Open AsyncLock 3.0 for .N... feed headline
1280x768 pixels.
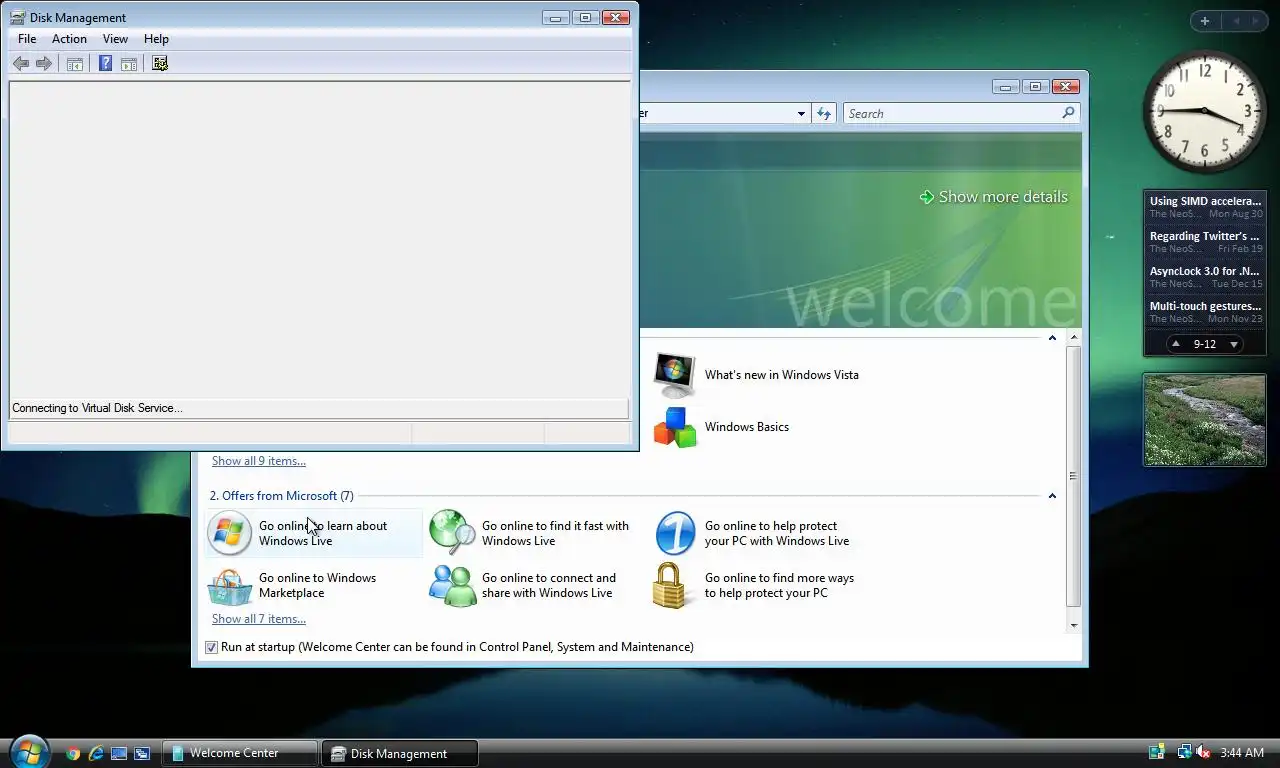click(1205, 271)
